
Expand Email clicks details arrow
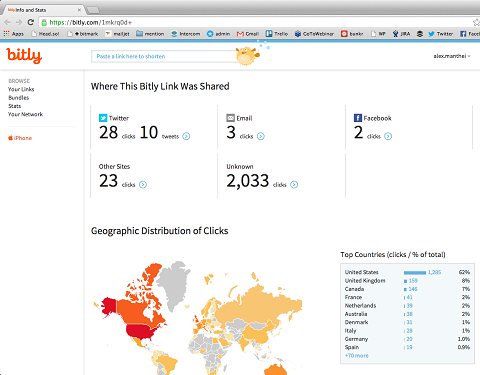point(261,136)
